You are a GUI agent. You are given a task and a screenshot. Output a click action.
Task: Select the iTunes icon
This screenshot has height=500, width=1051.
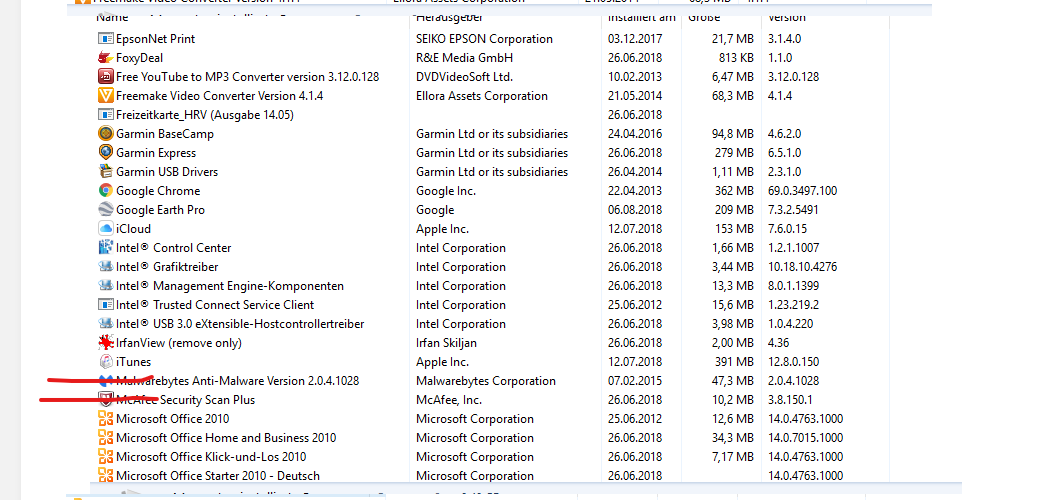[x=105, y=362]
